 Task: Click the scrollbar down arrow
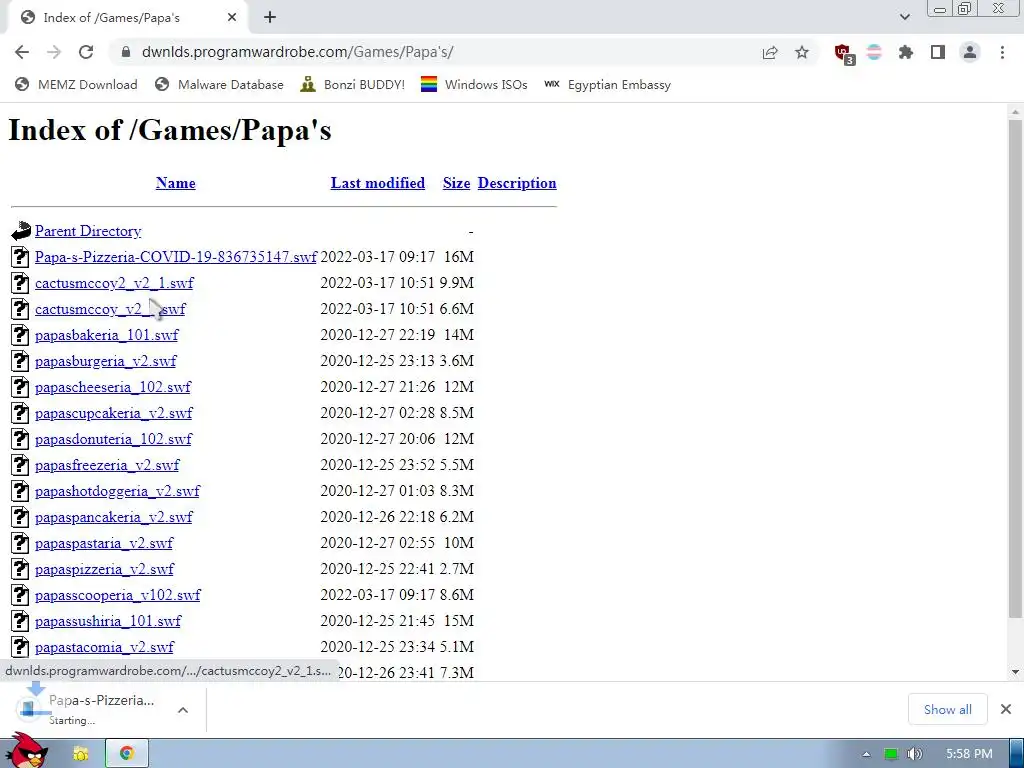1015,671
